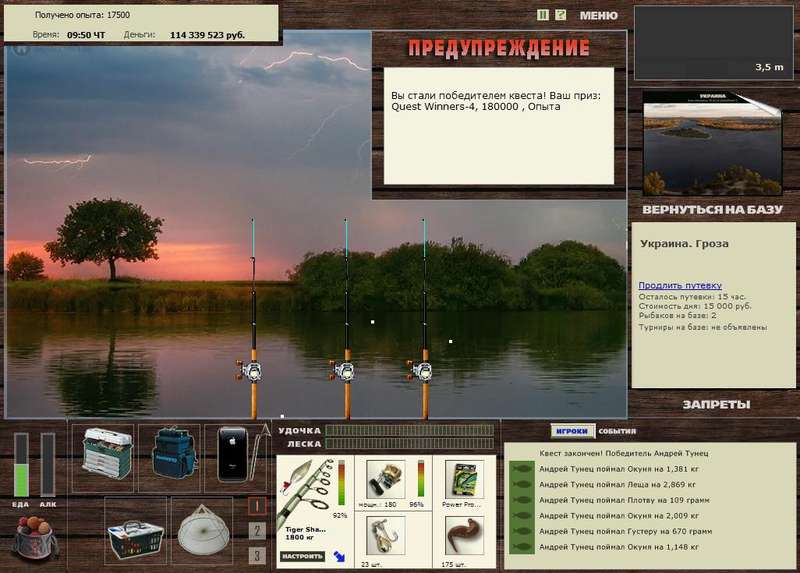Click the ЛЕСКА tension bar
Image resolution: width=800 pixels, height=573 pixels.
[410, 444]
